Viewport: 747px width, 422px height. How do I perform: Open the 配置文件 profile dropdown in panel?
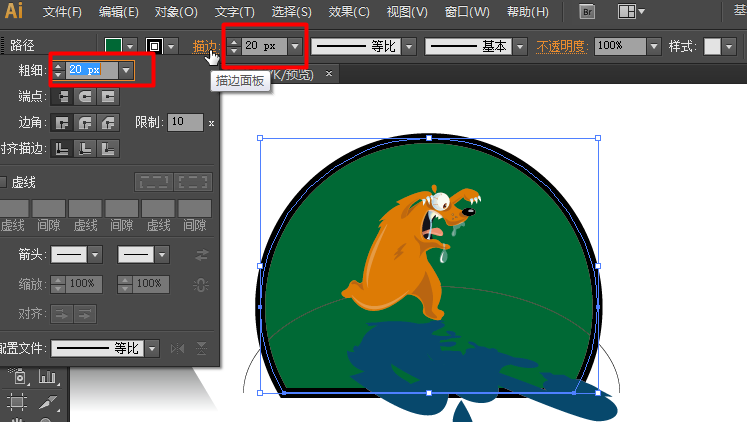[x=152, y=349]
